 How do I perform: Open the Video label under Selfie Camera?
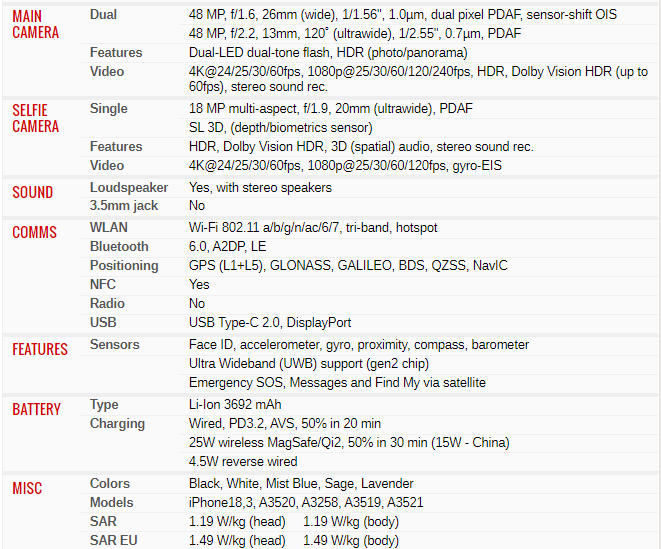[107, 165]
